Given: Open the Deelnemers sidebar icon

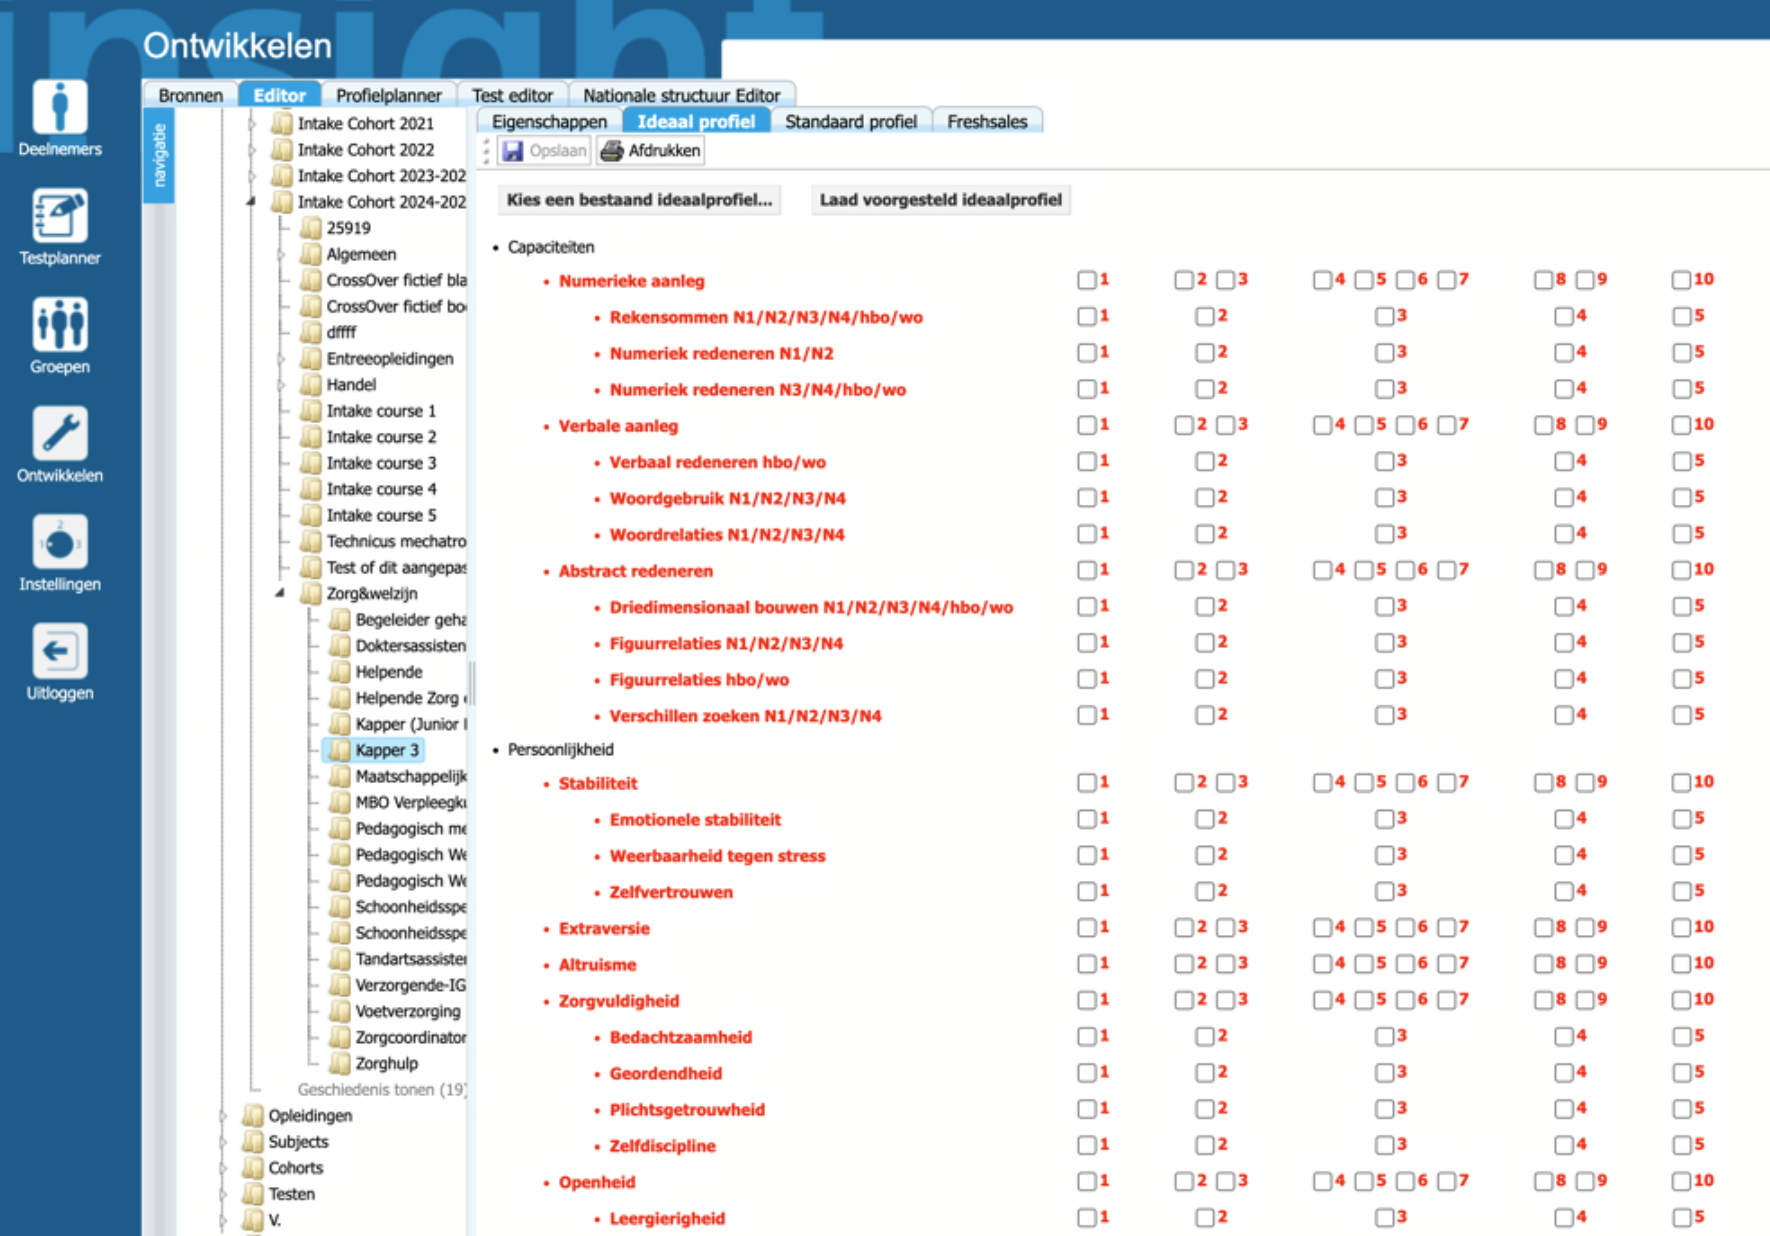Looking at the screenshot, I should tap(60, 108).
